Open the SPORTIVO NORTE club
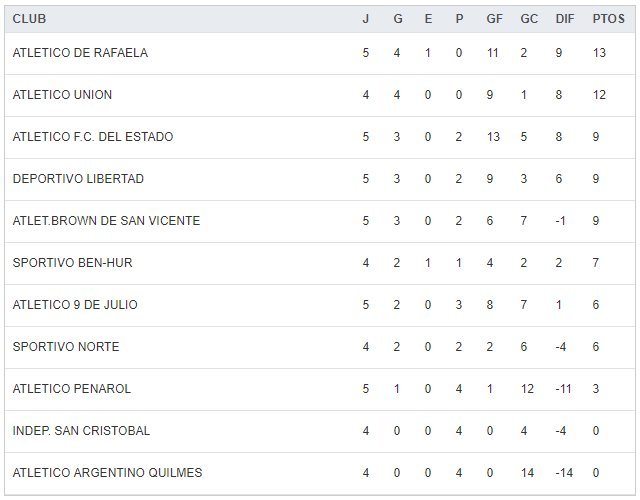This screenshot has width=640, height=500. point(66,347)
